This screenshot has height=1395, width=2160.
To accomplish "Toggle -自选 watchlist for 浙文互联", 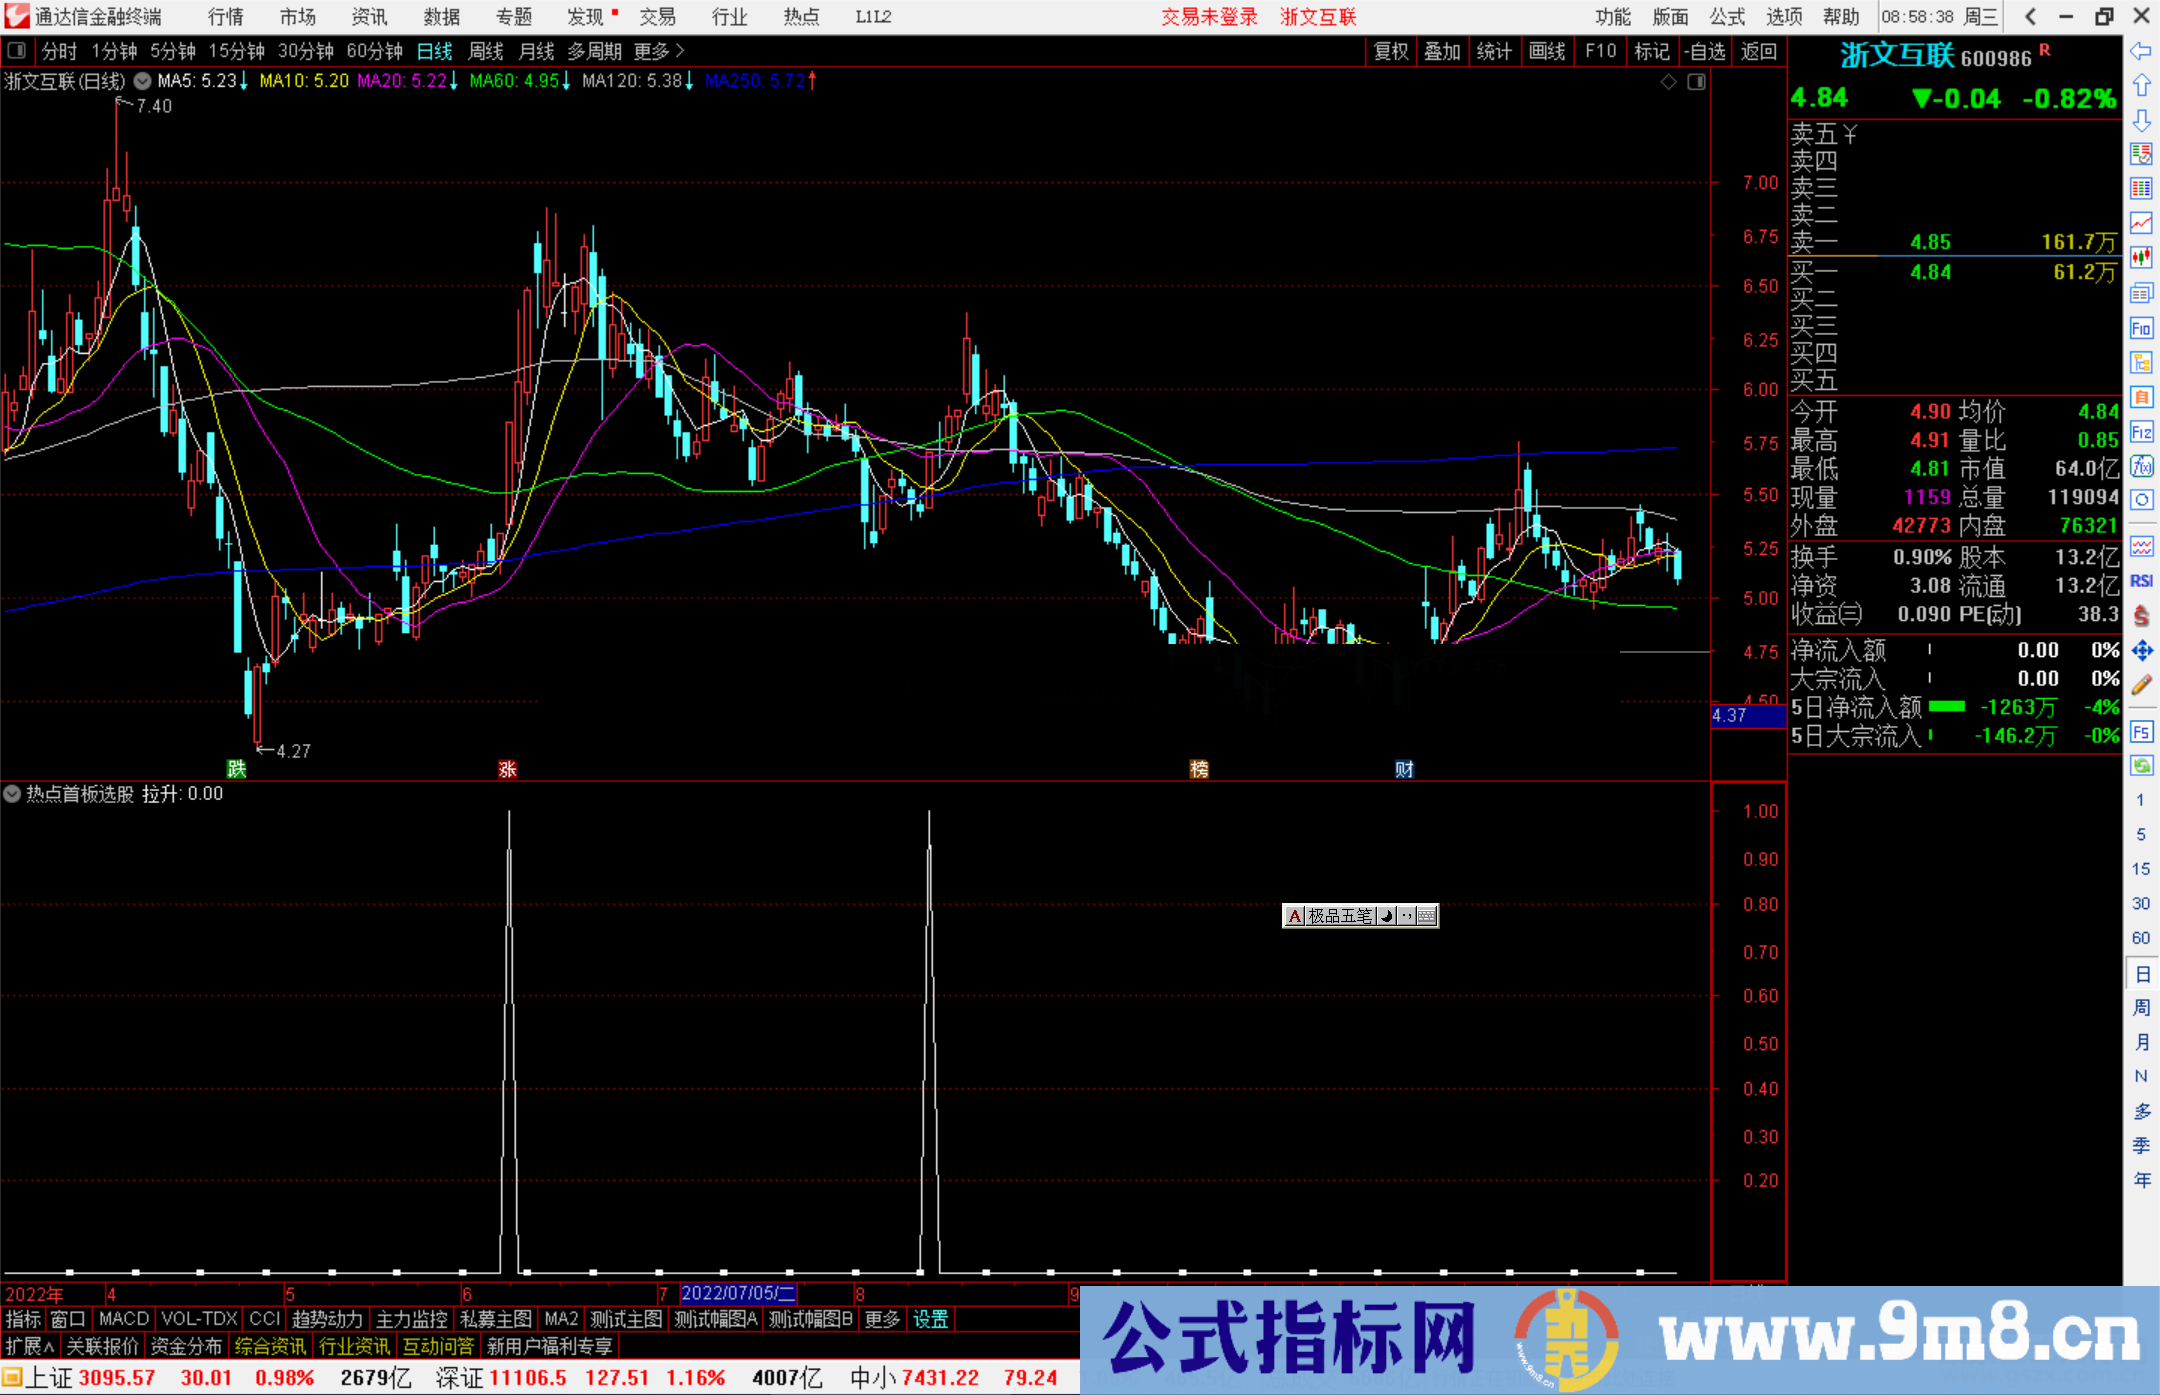I will pos(1706,51).
